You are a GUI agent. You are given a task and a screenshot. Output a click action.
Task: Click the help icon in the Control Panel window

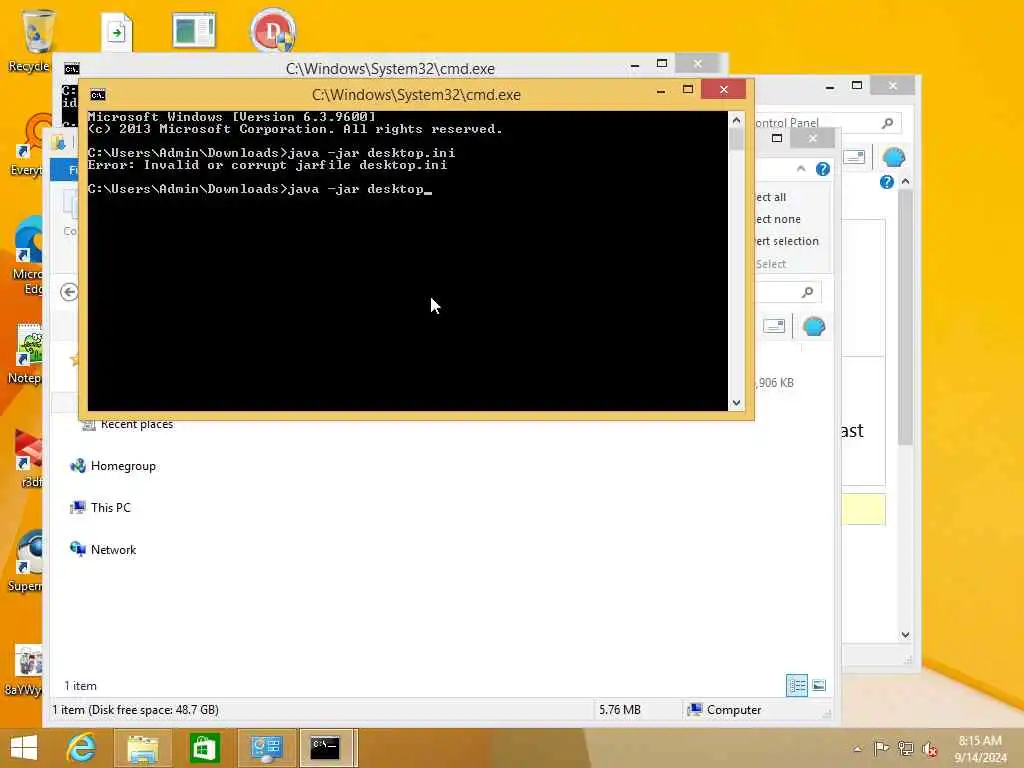coord(886,182)
